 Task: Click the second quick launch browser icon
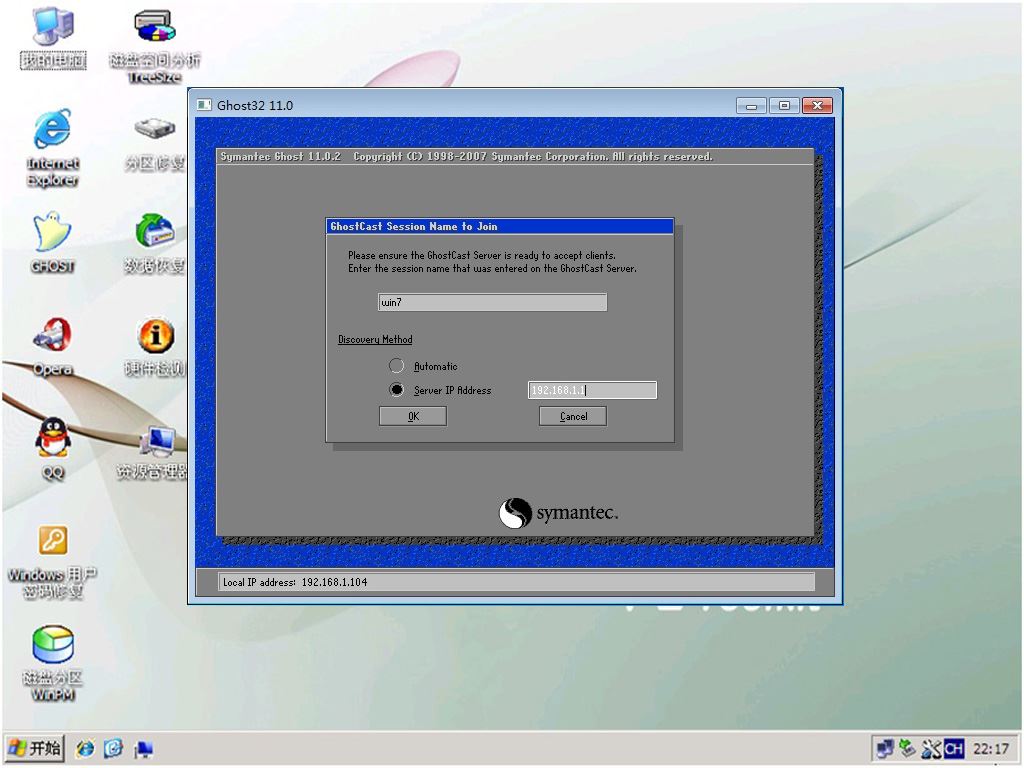(114, 748)
